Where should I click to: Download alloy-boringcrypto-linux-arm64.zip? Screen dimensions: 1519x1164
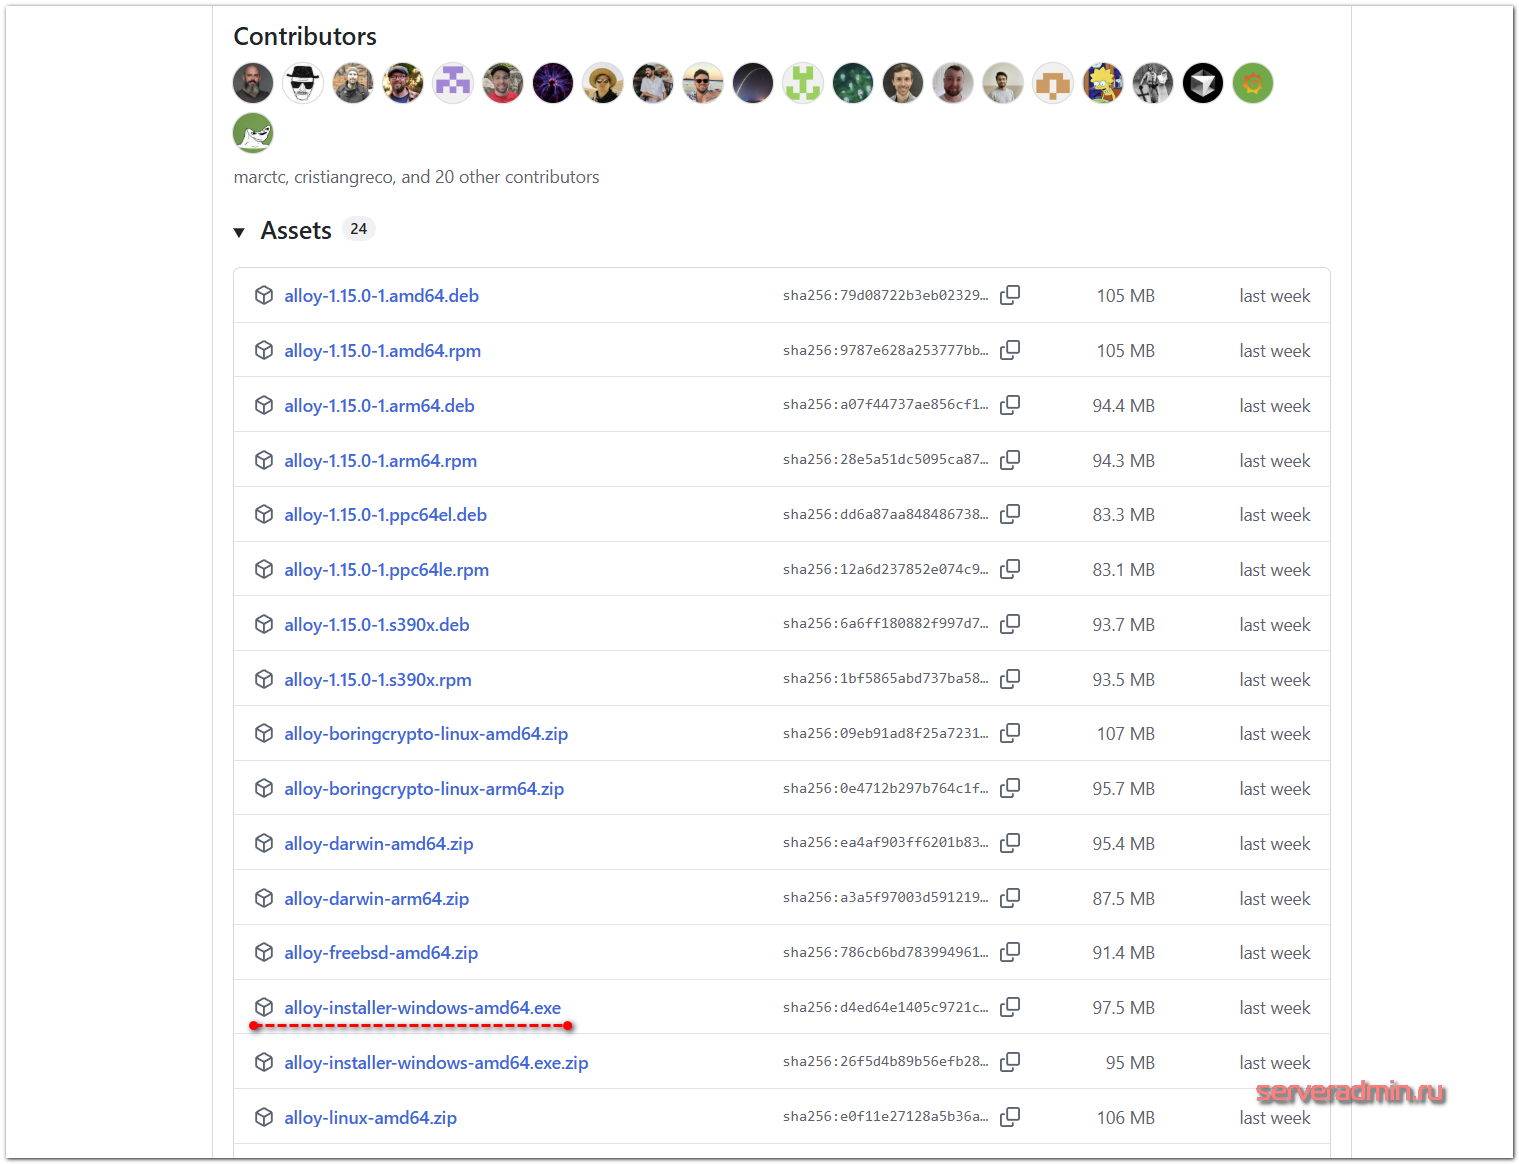pos(424,789)
